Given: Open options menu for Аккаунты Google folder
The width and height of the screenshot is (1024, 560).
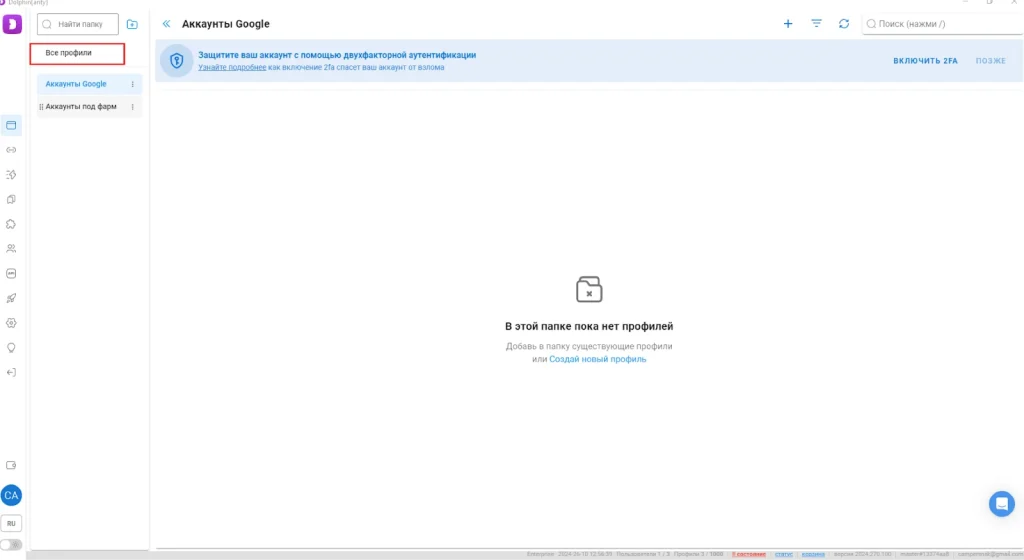Looking at the screenshot, I should tap(133, 84).
